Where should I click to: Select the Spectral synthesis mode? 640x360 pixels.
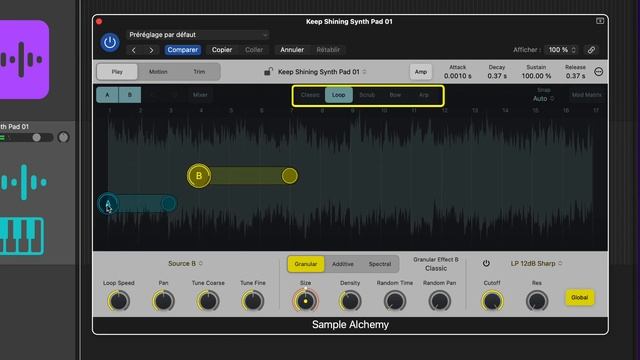pyautogui.click(x=380, y=264)
